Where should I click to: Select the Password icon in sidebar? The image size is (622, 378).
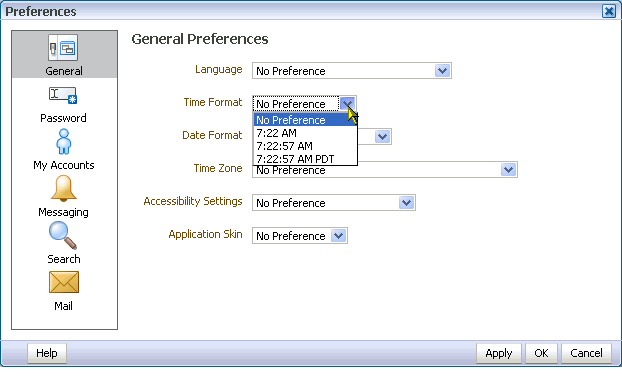pos(63,95)
